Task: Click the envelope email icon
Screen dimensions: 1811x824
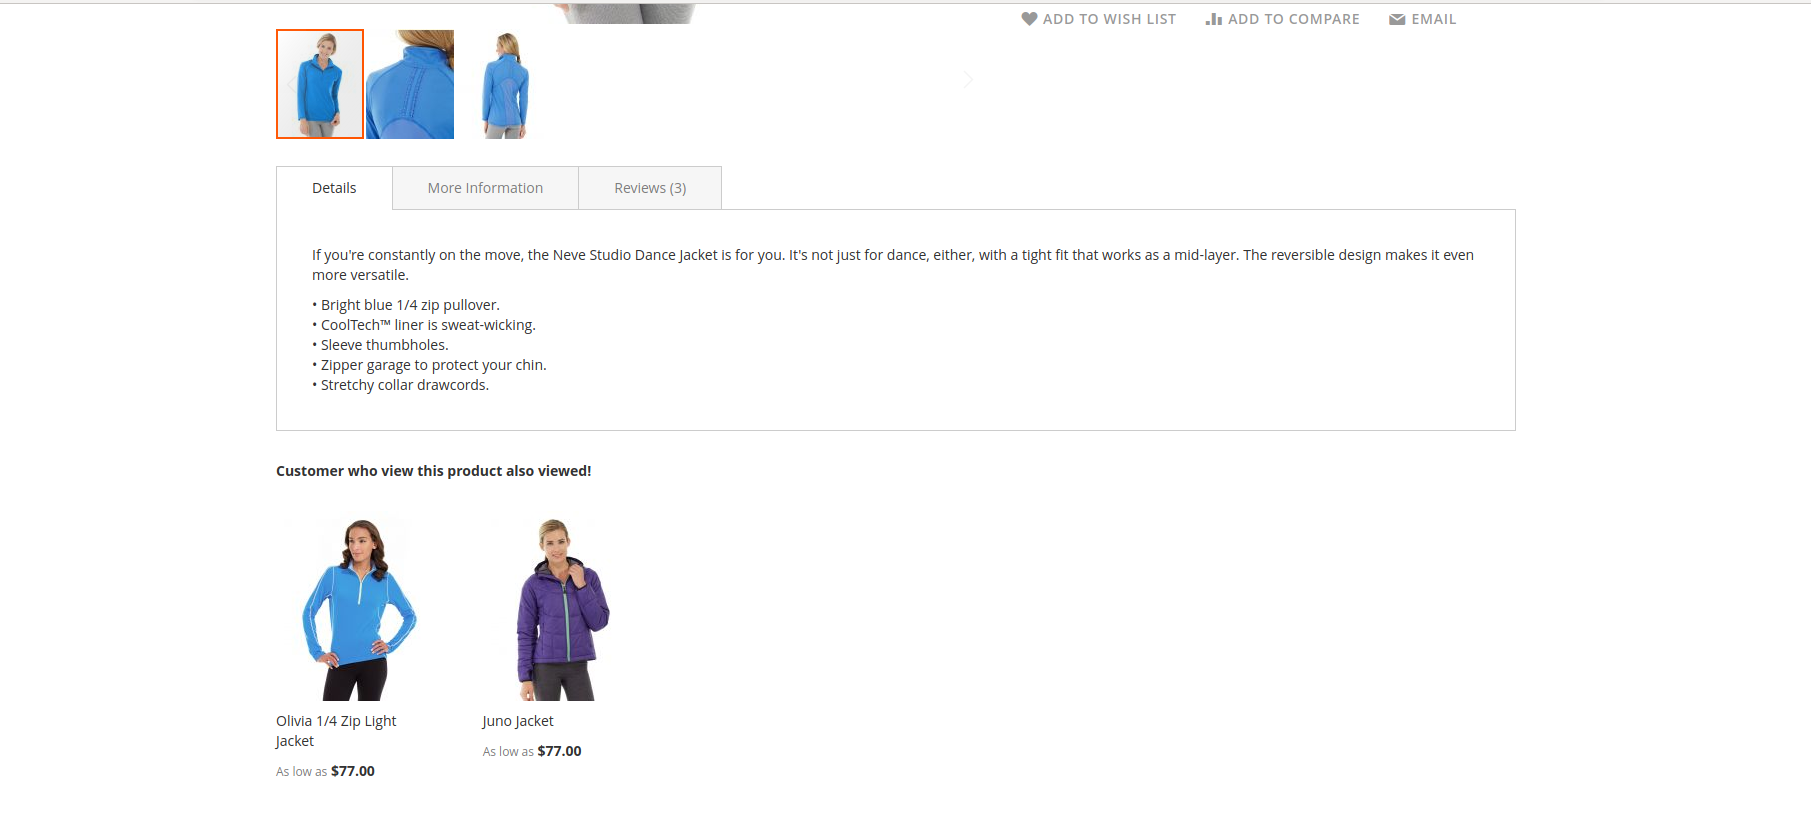Action: click(x=1397, y=19)
